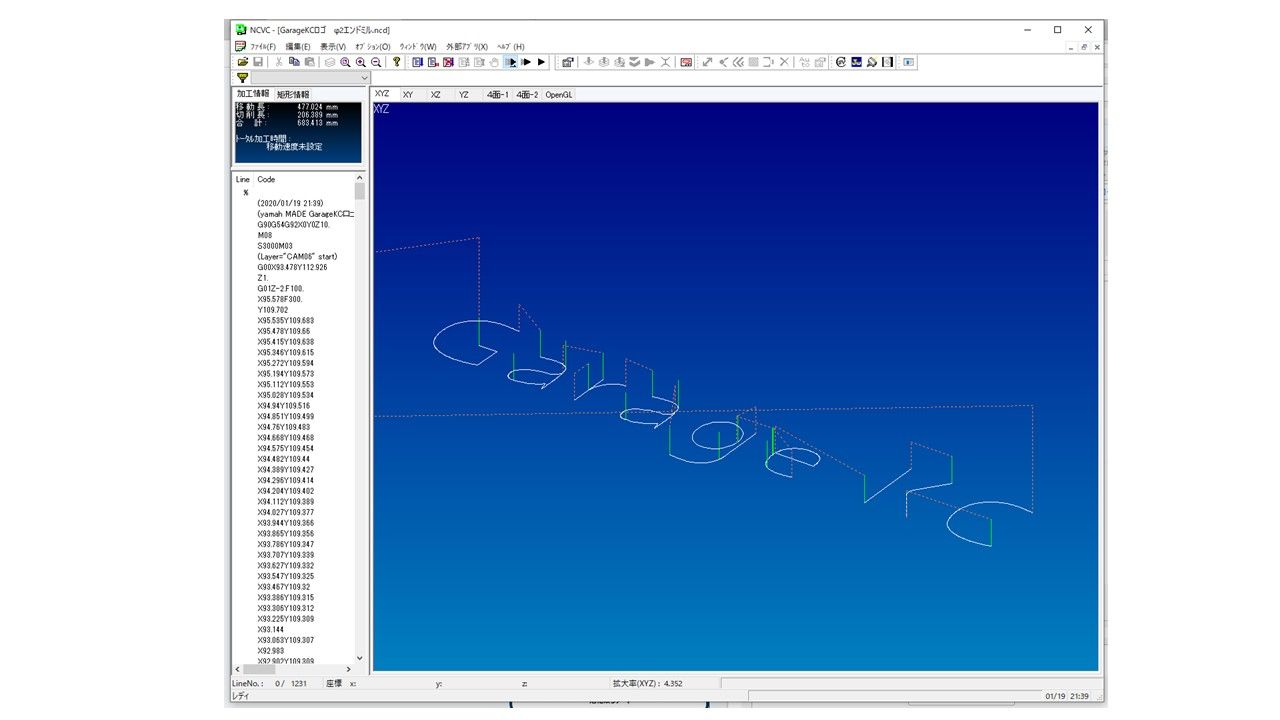Screen dimensions: 1280x720
Task: Select the YZ view tab
Action: (463, 94)
